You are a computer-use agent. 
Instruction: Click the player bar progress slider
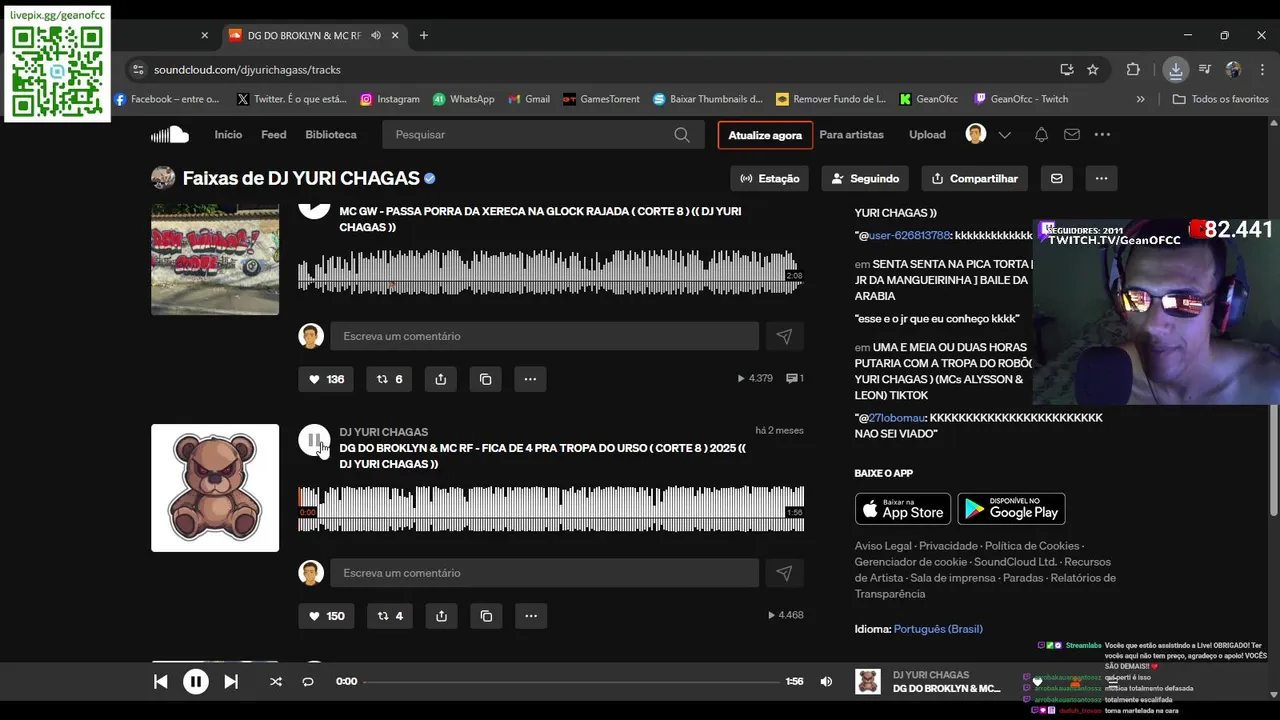coord(571,682)
